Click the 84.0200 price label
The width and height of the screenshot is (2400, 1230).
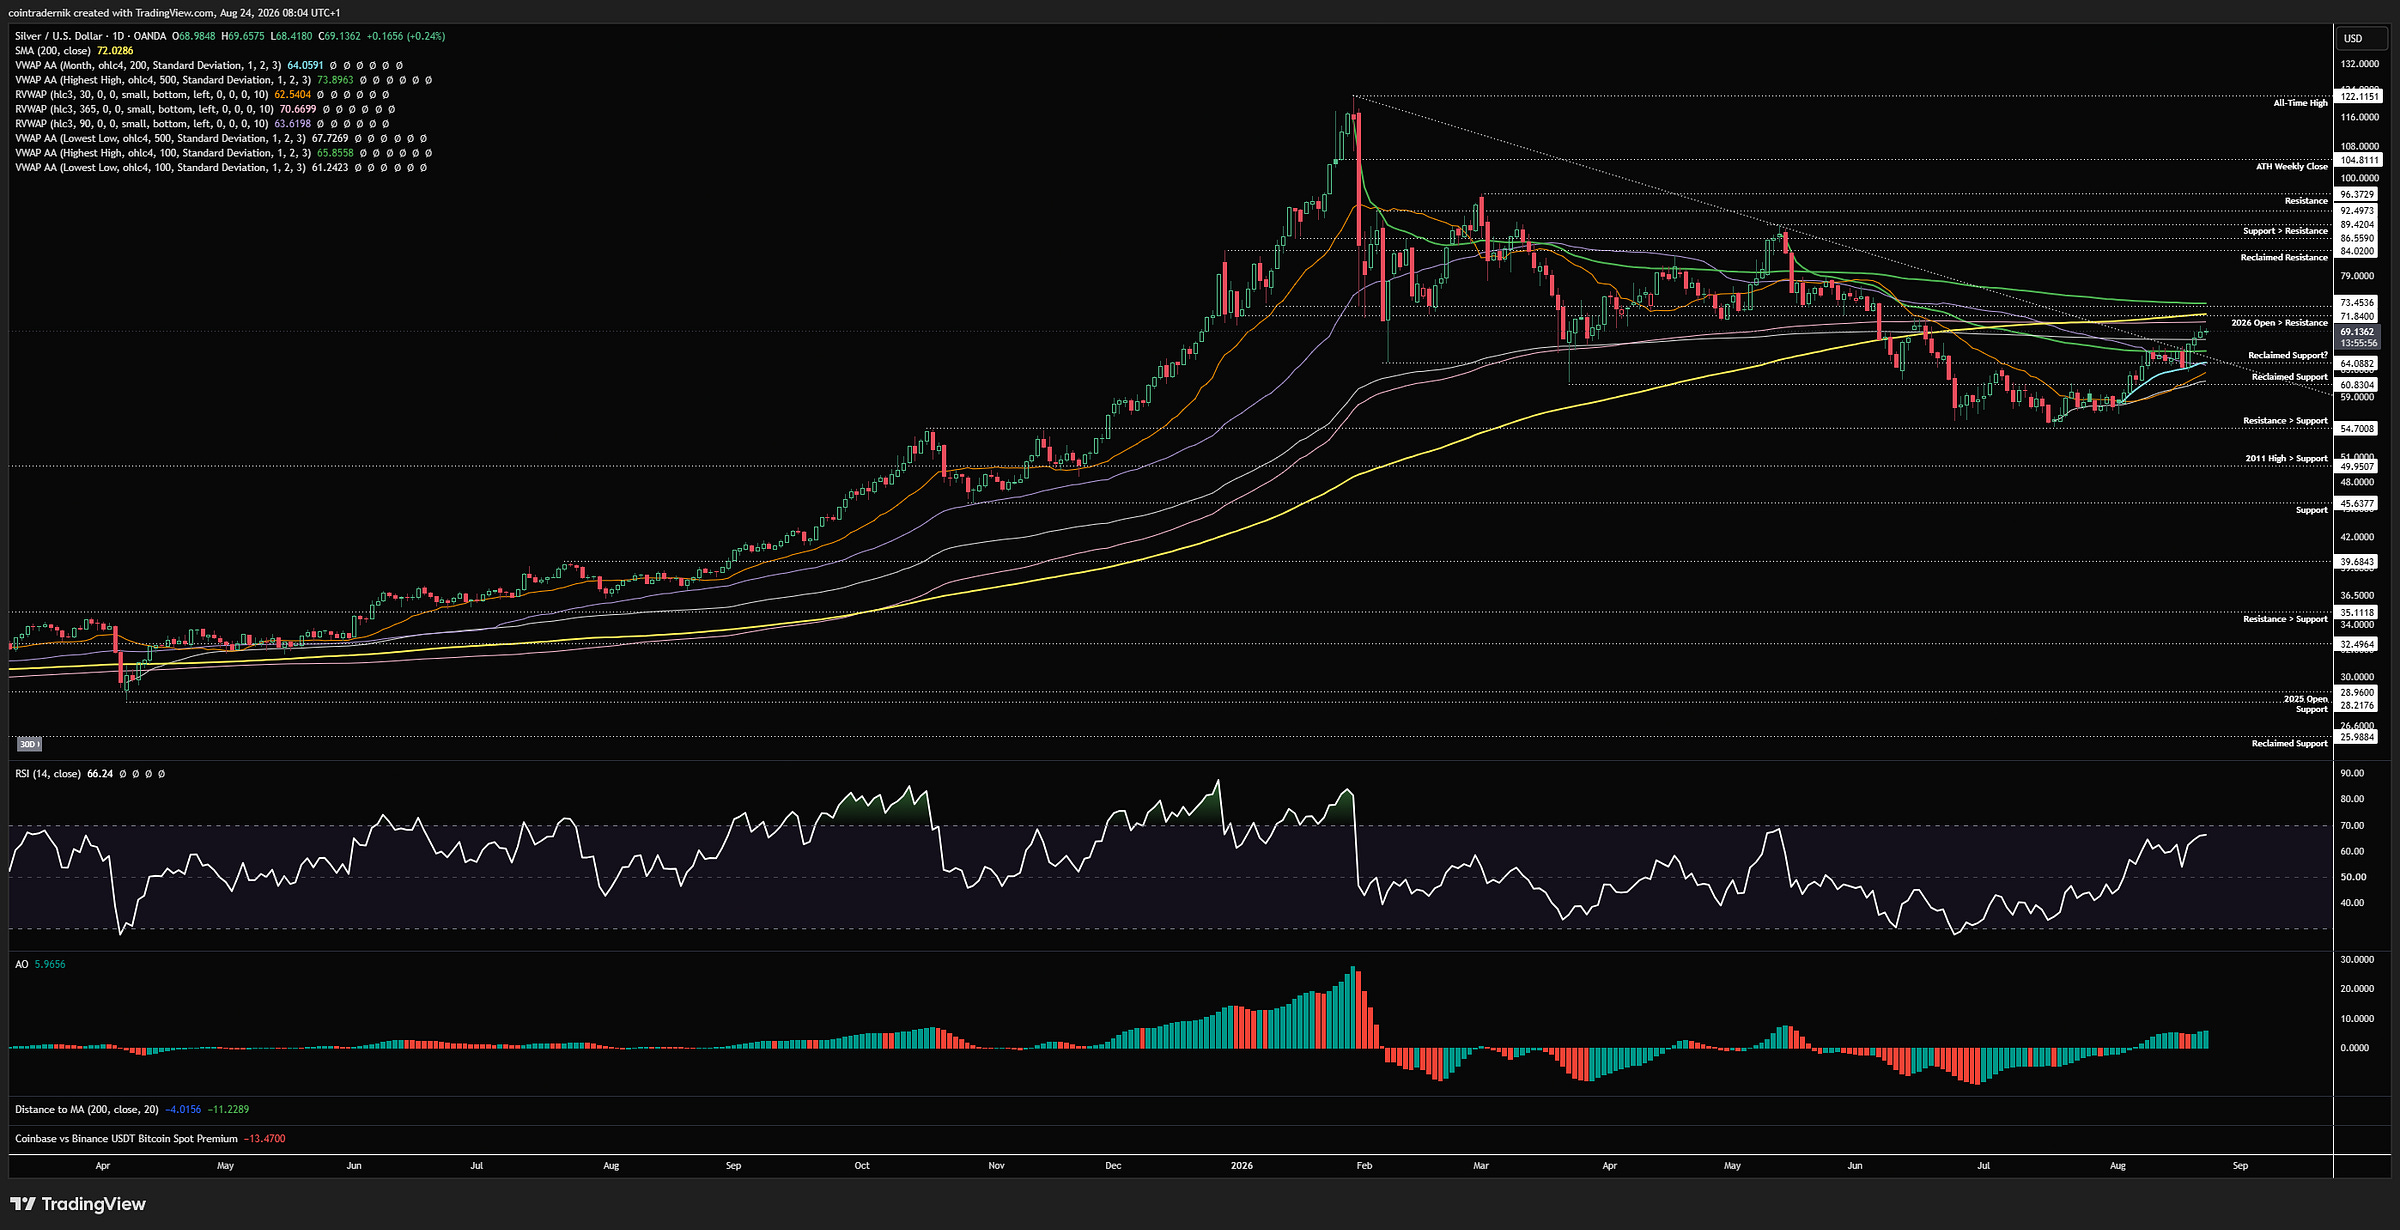point(2357,252)
